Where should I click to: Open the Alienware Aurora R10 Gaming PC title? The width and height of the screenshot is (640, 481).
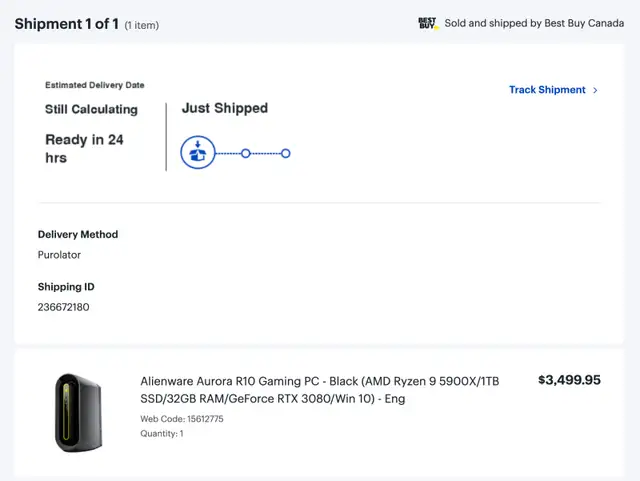320,390
